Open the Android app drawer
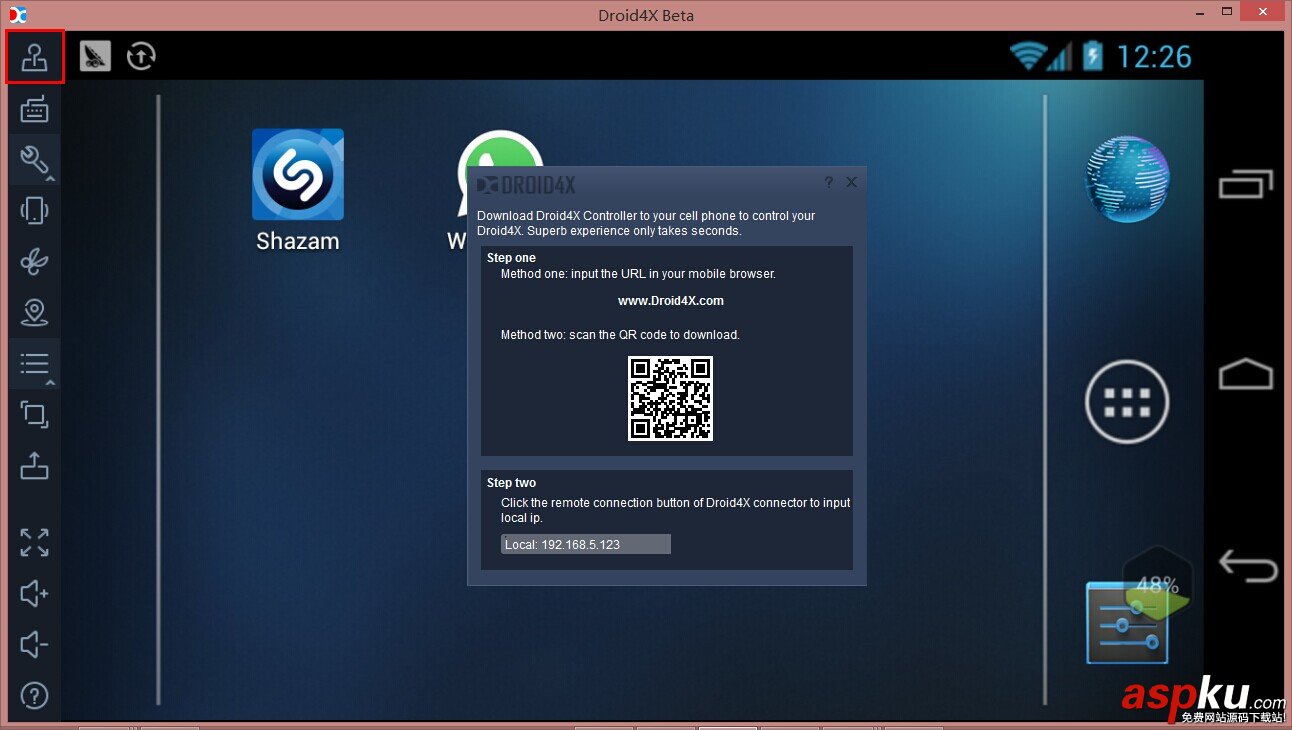1292x730 pixels. [1128, 401]
